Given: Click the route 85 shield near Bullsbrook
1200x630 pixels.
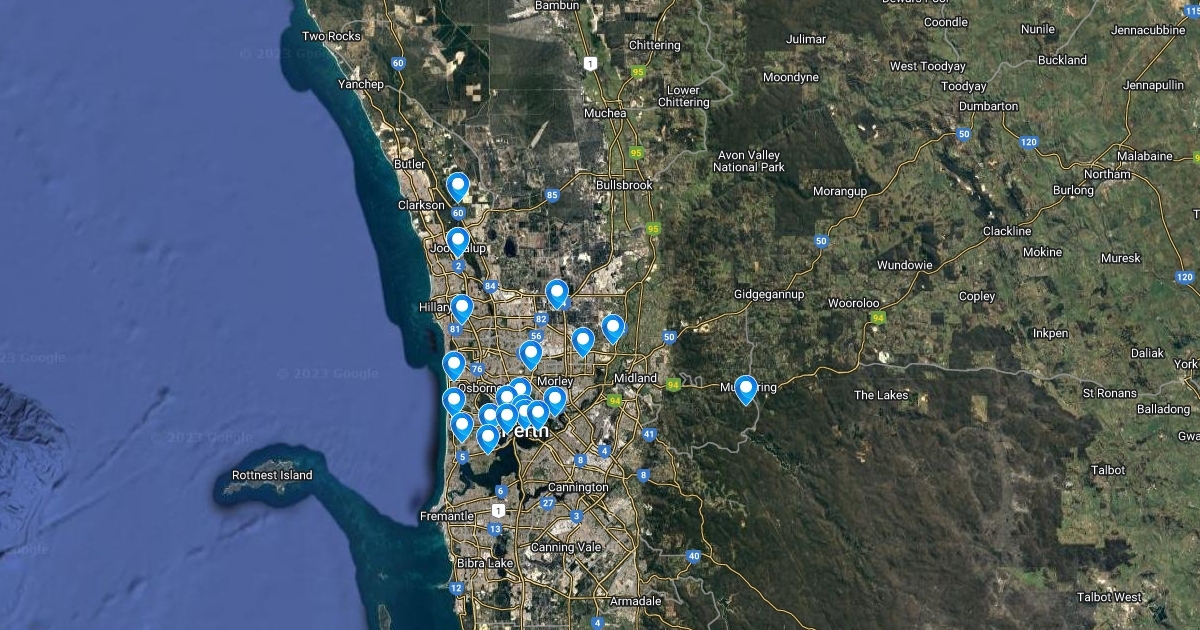Looking at the screenshot, I should pyautogui.click(x=552, y=195).
